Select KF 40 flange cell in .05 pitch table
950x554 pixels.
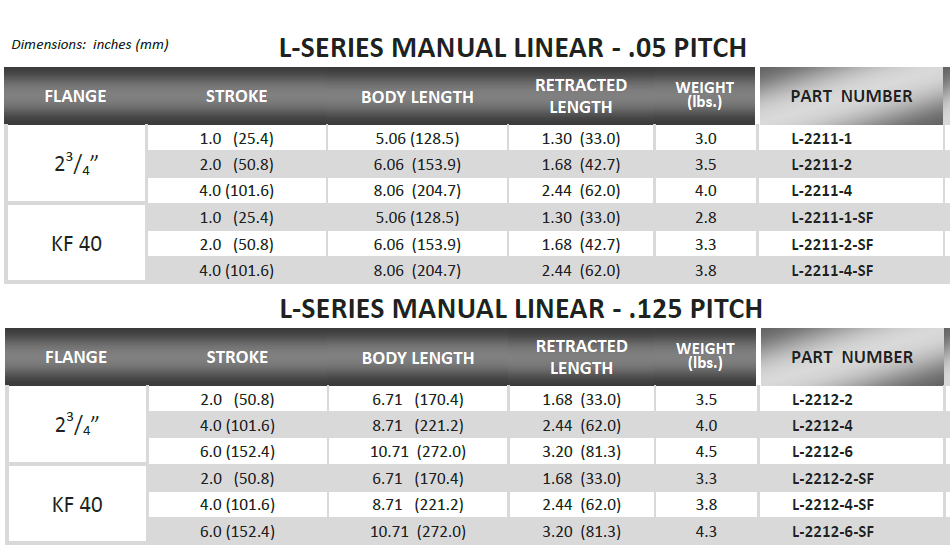(76, 244)
